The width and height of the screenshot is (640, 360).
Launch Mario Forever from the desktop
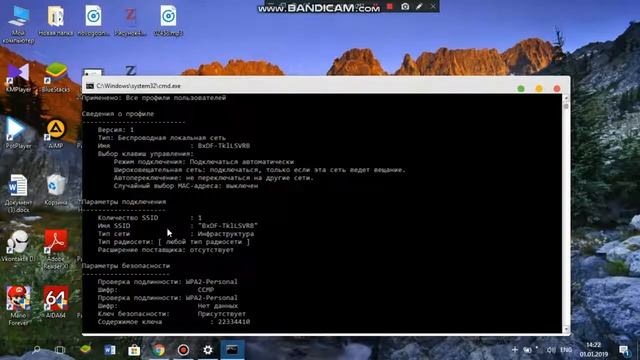[18, 305]
